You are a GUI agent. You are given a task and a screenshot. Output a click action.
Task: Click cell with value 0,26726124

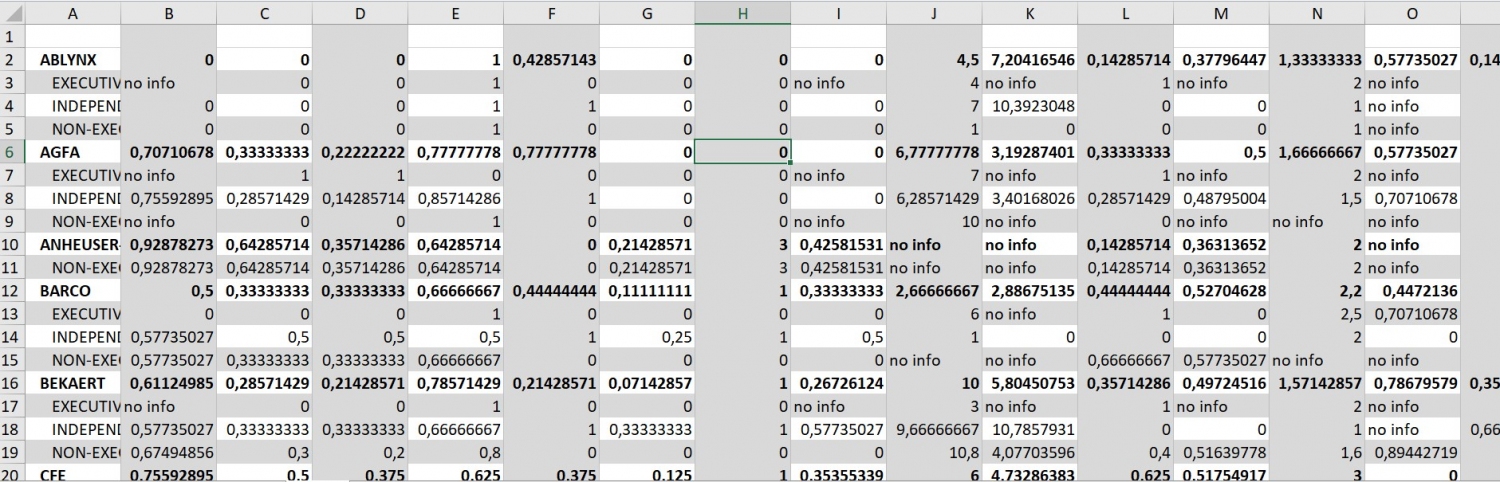pos(838,382)
